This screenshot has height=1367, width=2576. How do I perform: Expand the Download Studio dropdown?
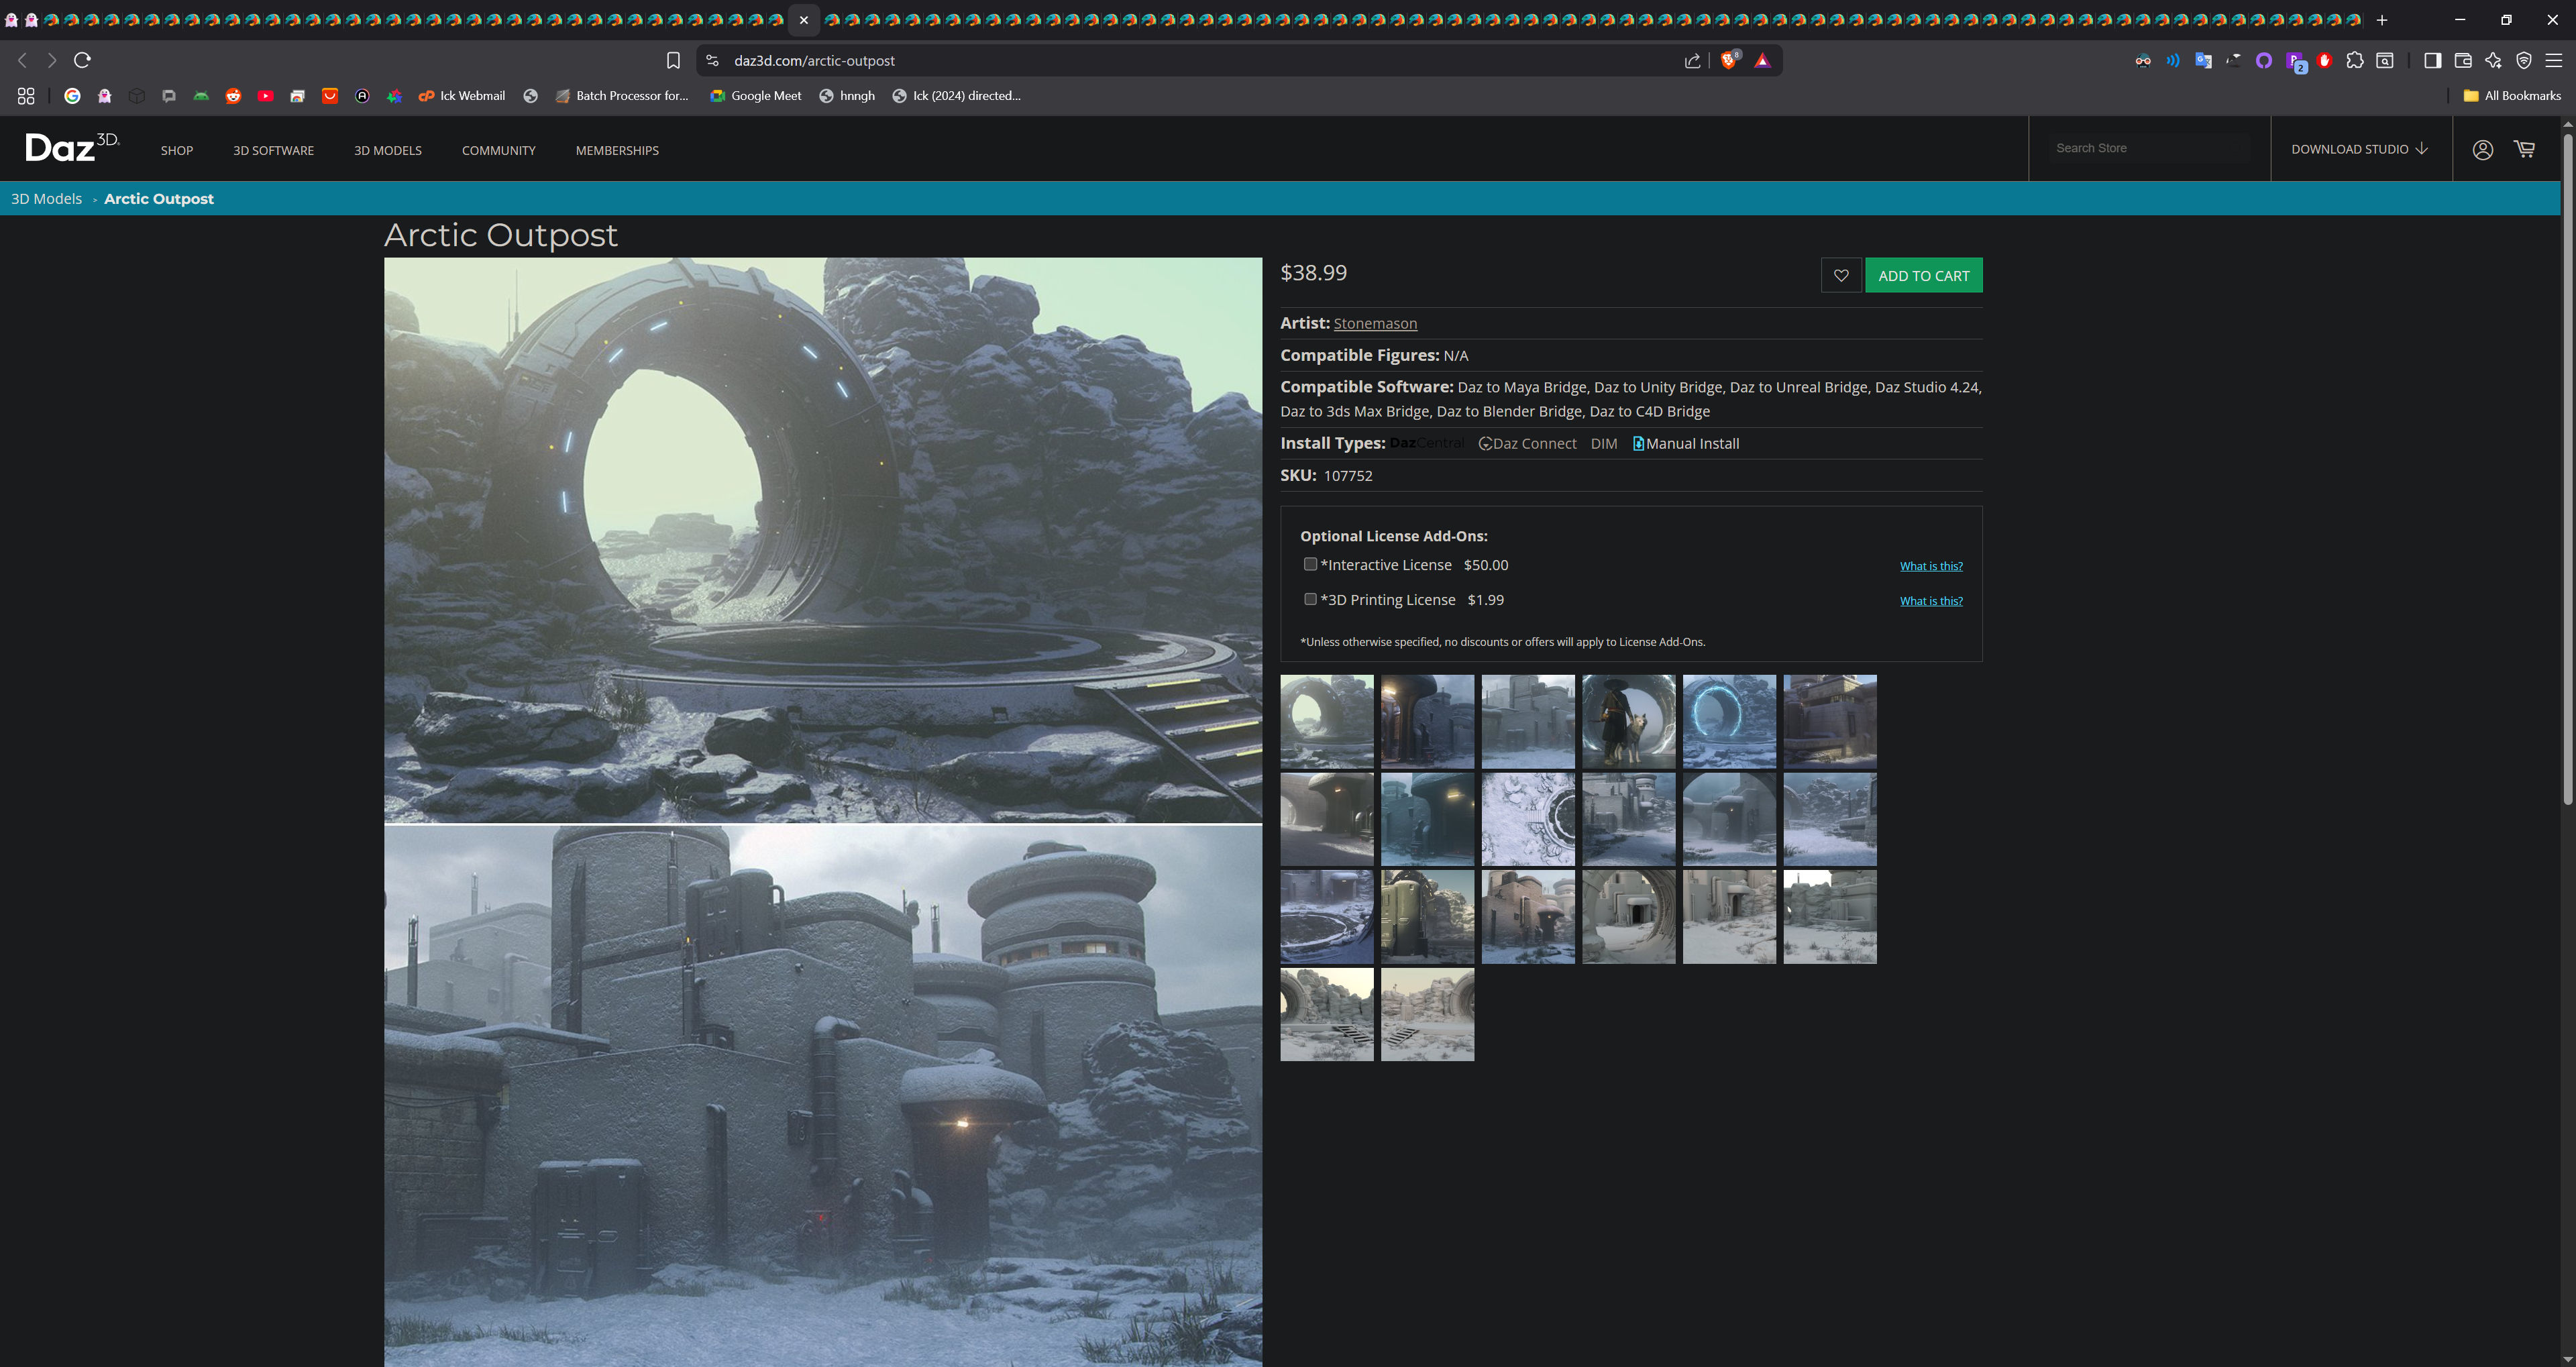point(2360,149)
